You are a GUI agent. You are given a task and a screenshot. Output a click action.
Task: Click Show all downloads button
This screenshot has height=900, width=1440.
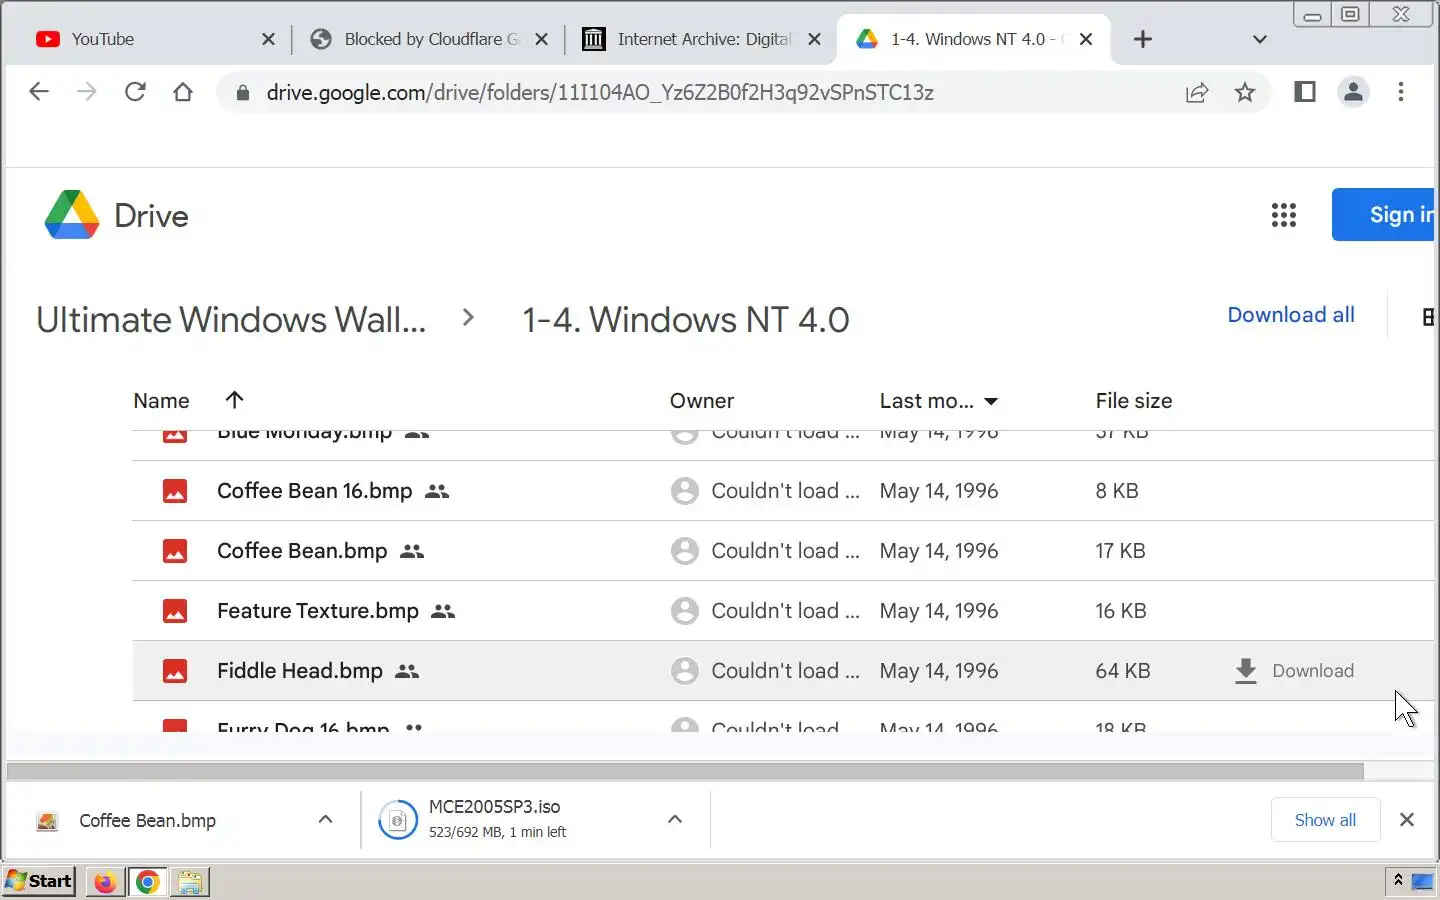1325,820
